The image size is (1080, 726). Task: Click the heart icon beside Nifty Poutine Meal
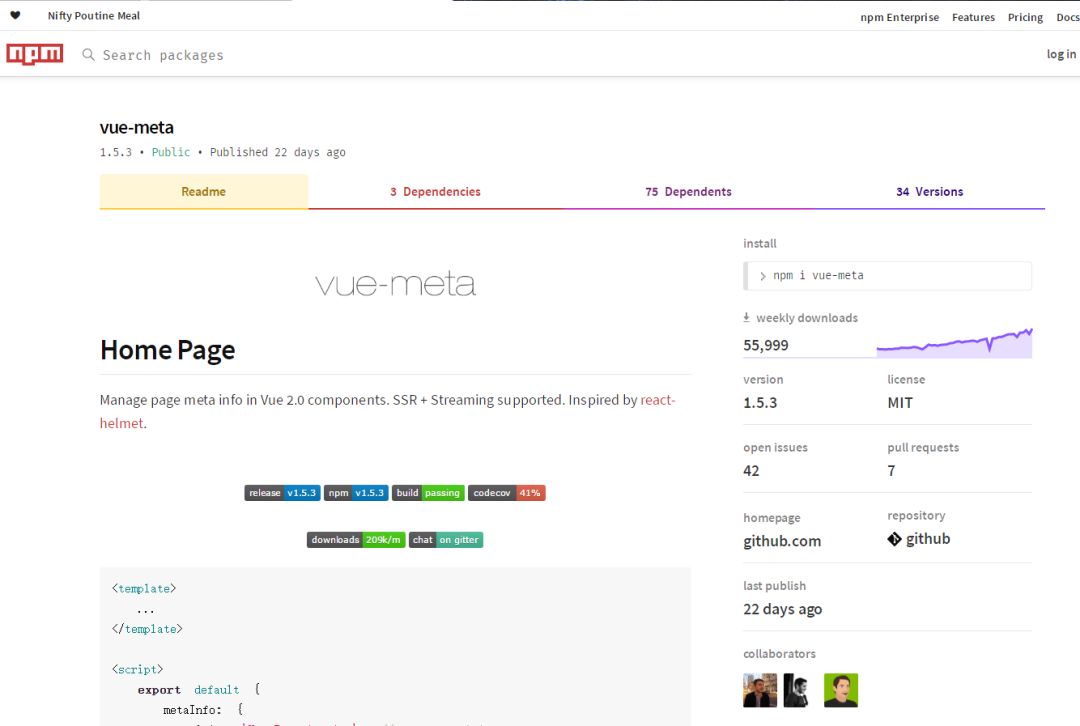click(x=15, y=15)
